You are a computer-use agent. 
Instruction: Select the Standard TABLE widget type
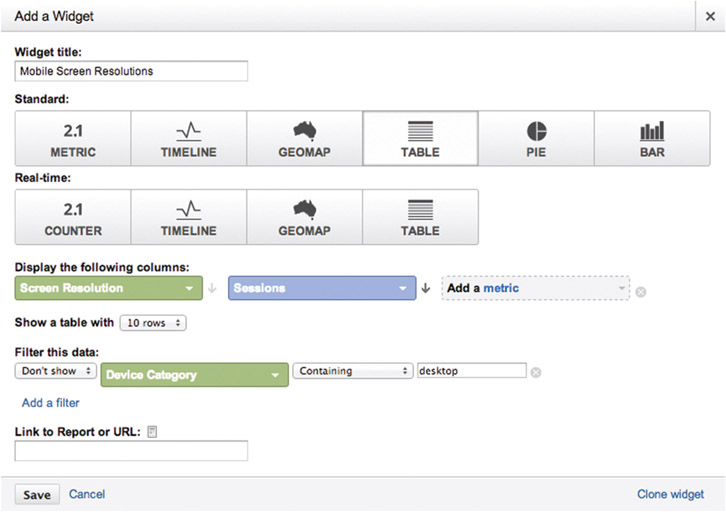click(x=420, y=138)
